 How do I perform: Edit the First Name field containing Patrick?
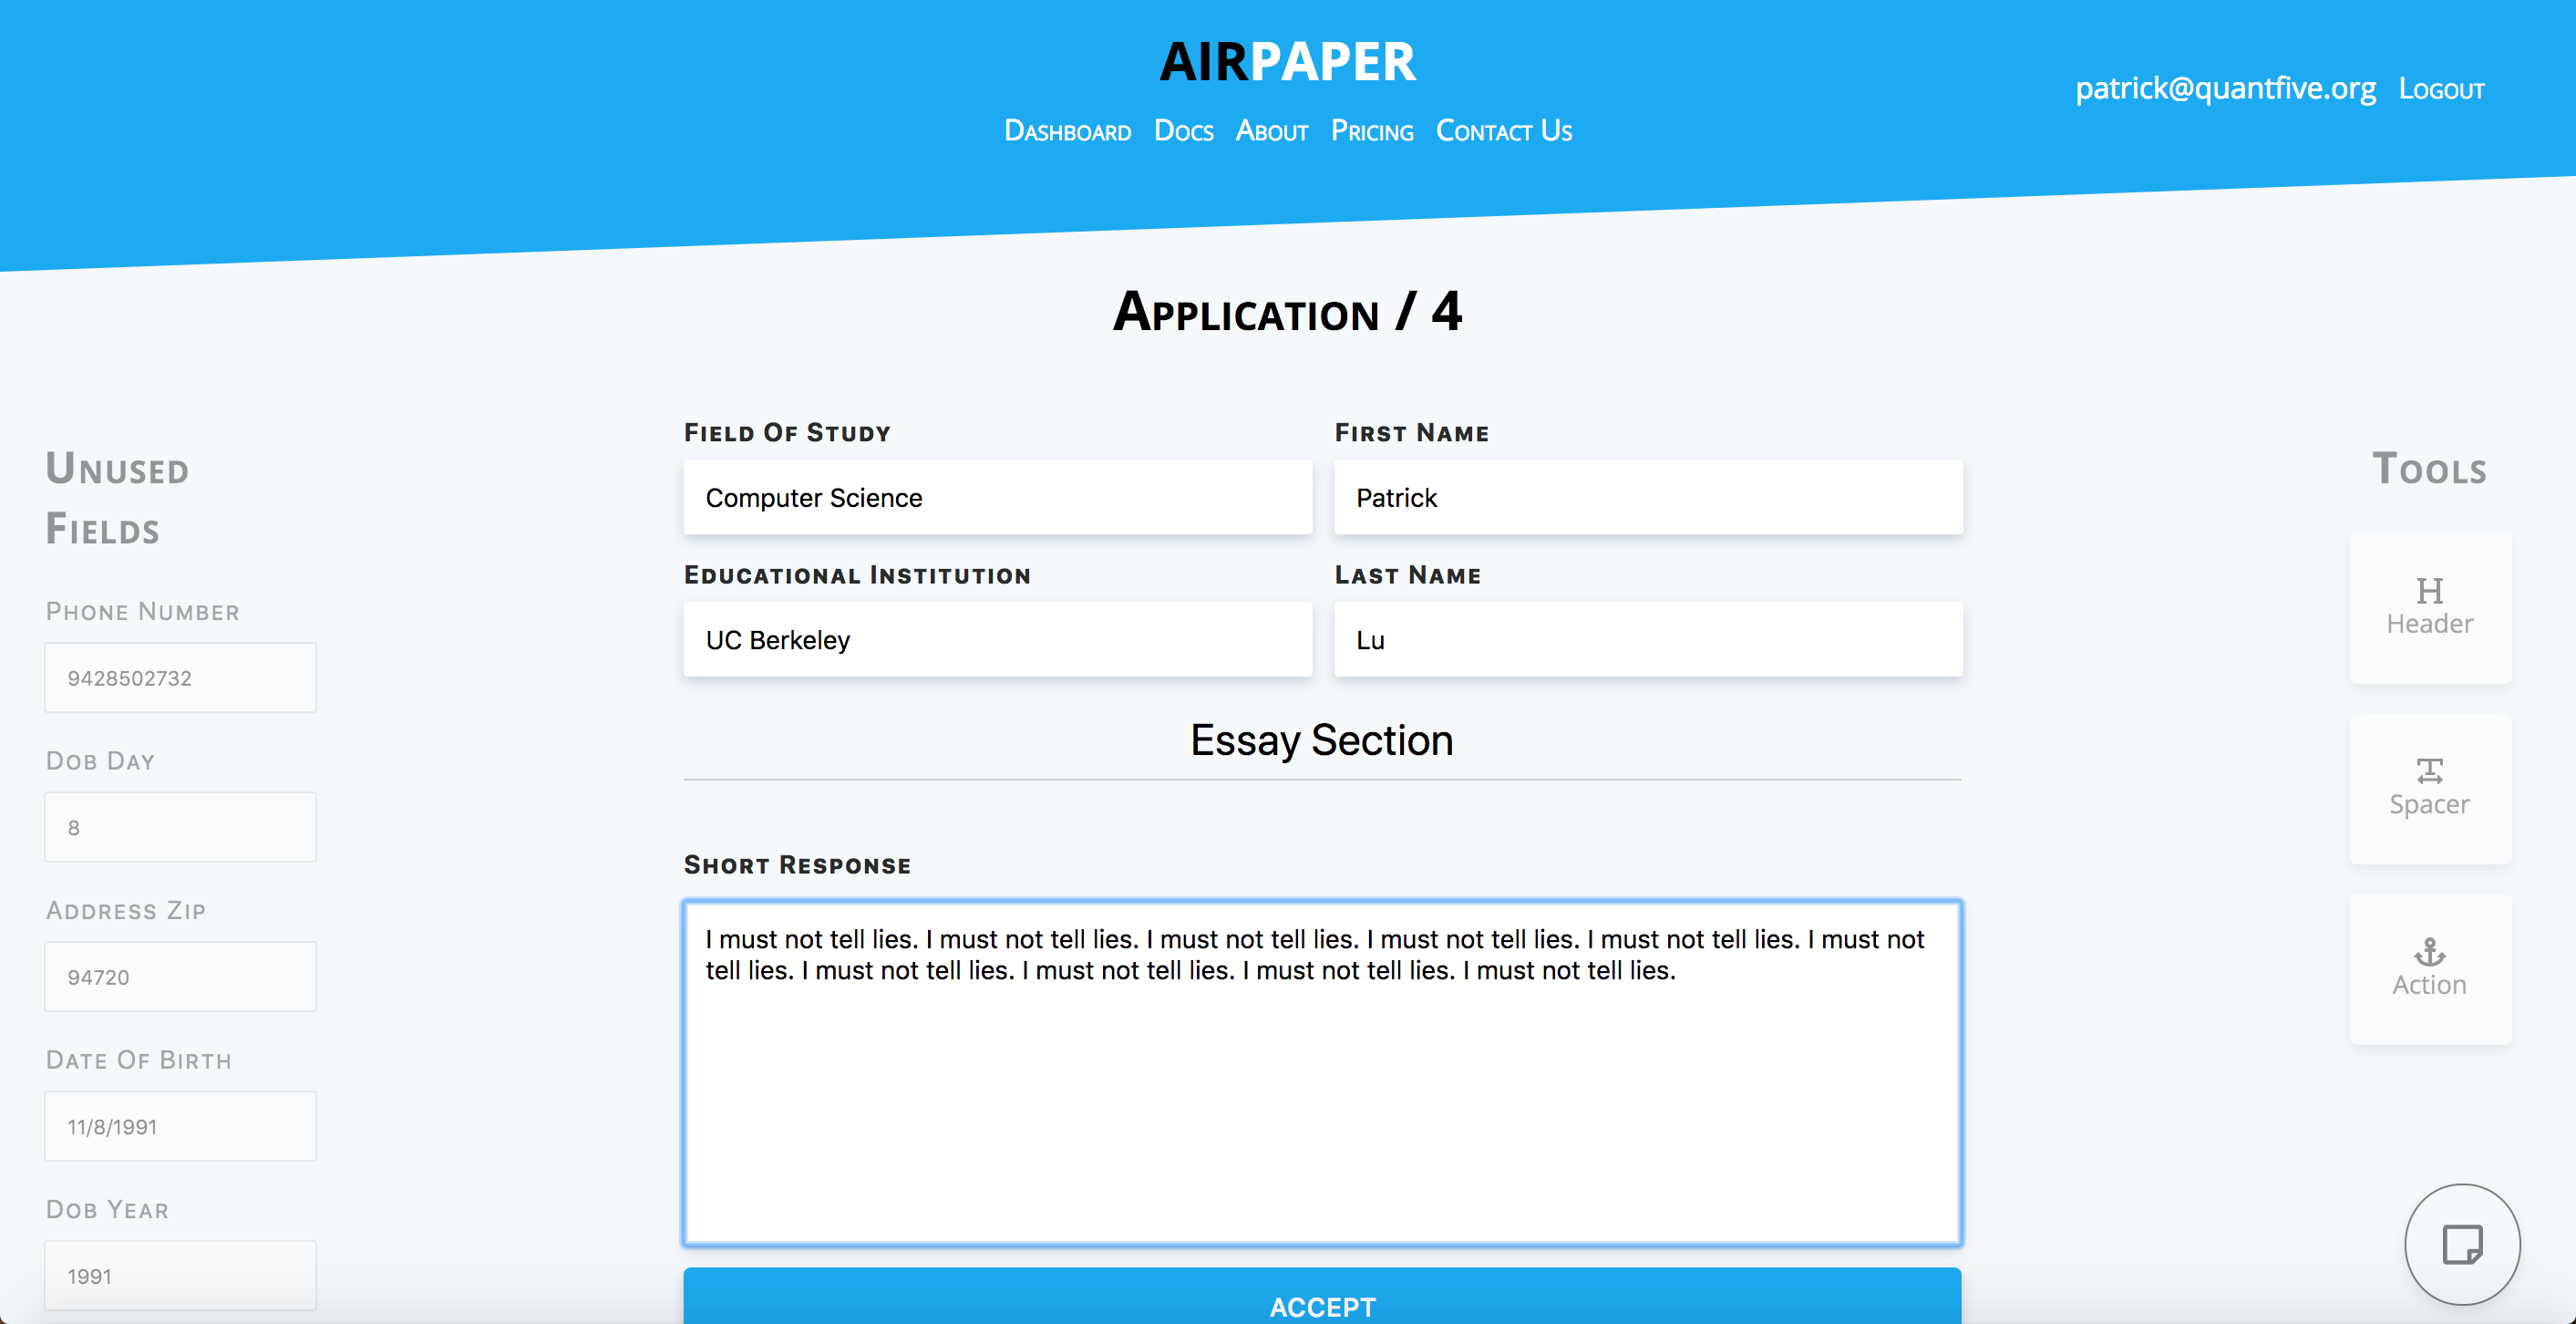point(1648,497)
